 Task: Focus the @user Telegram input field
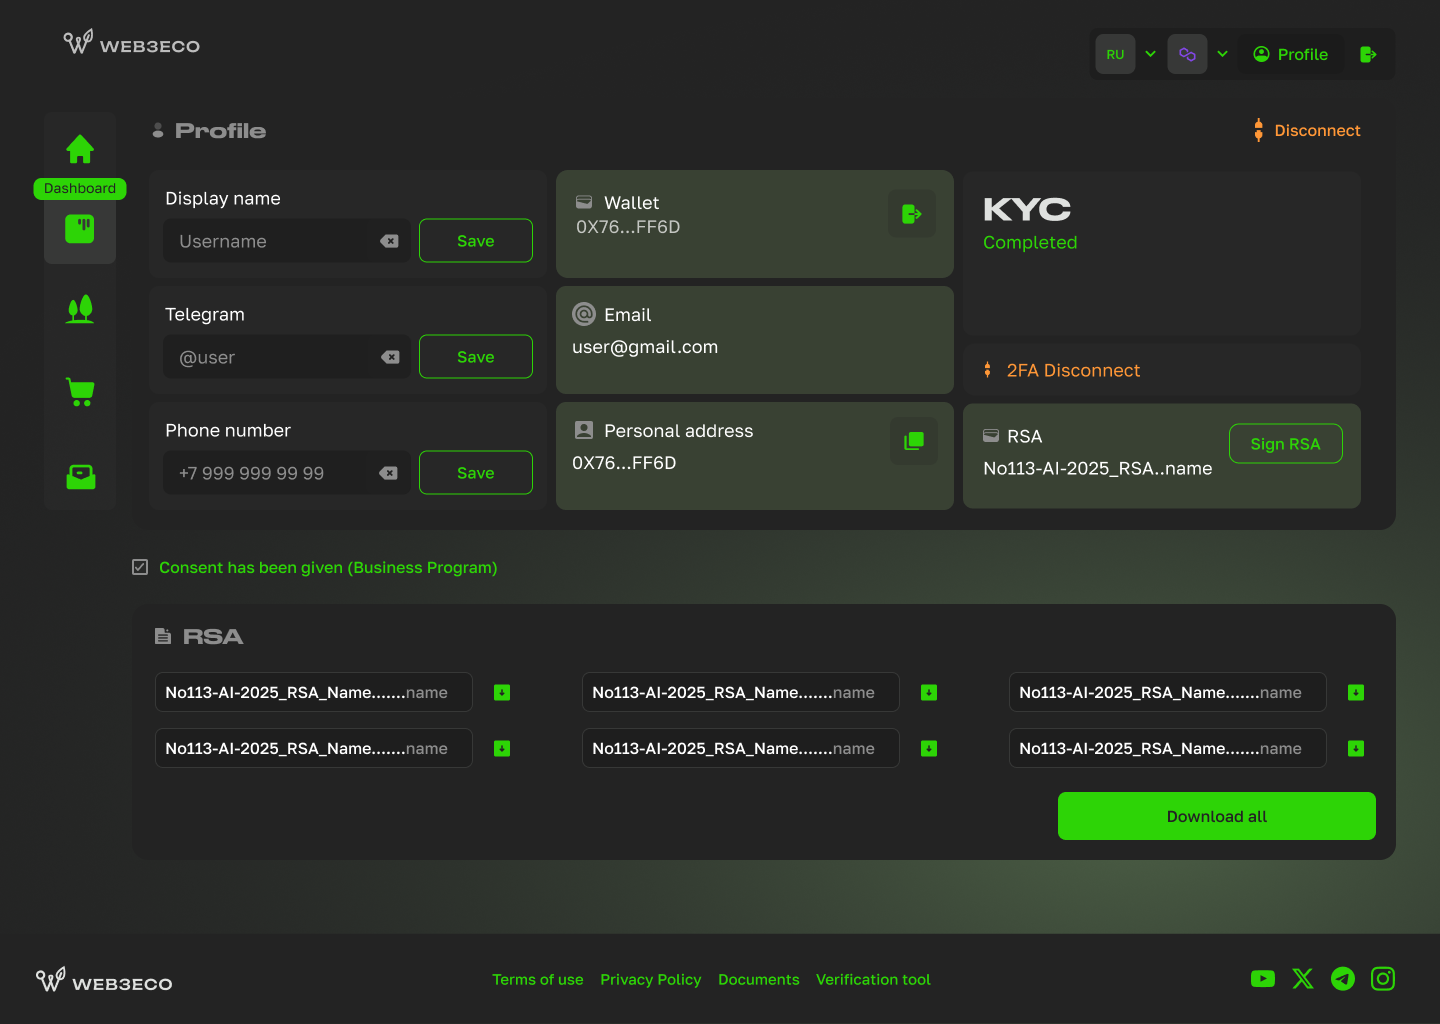point(287,357)
